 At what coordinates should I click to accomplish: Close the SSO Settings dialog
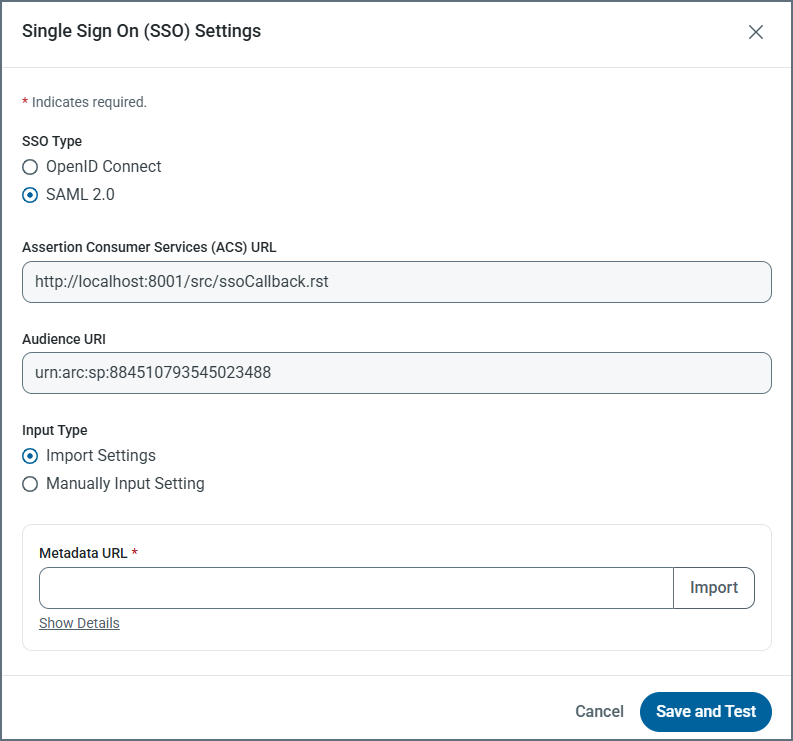[756, 32]
